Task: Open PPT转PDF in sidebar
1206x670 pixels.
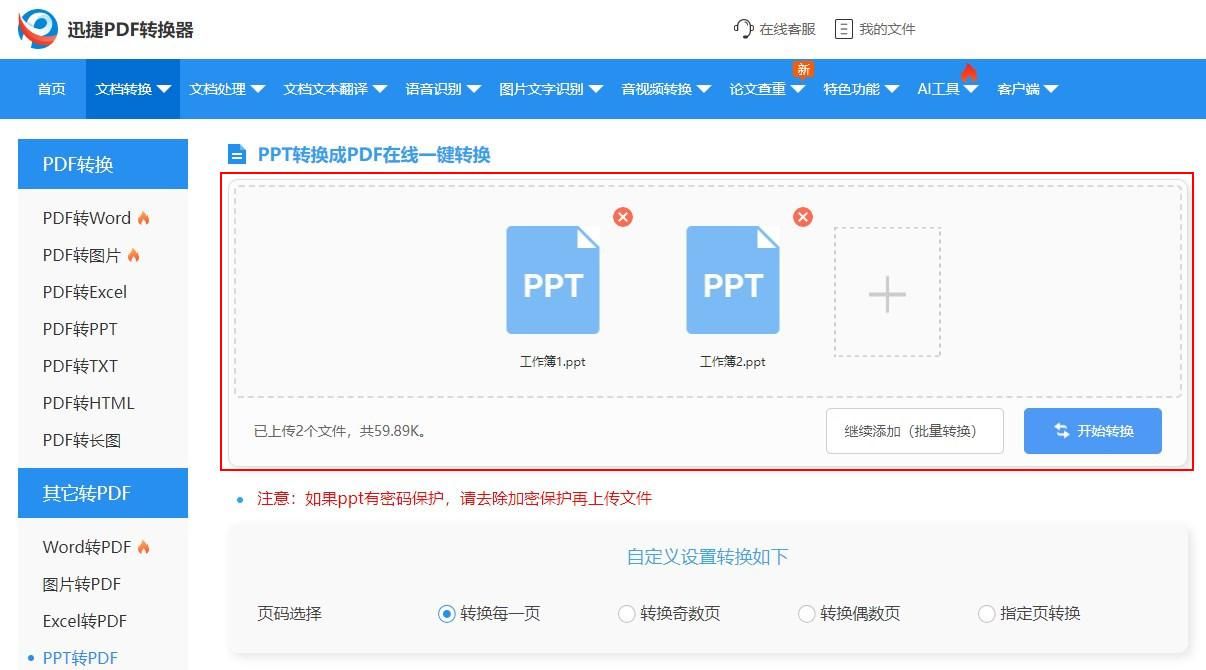Action: (x=80, y=658)
